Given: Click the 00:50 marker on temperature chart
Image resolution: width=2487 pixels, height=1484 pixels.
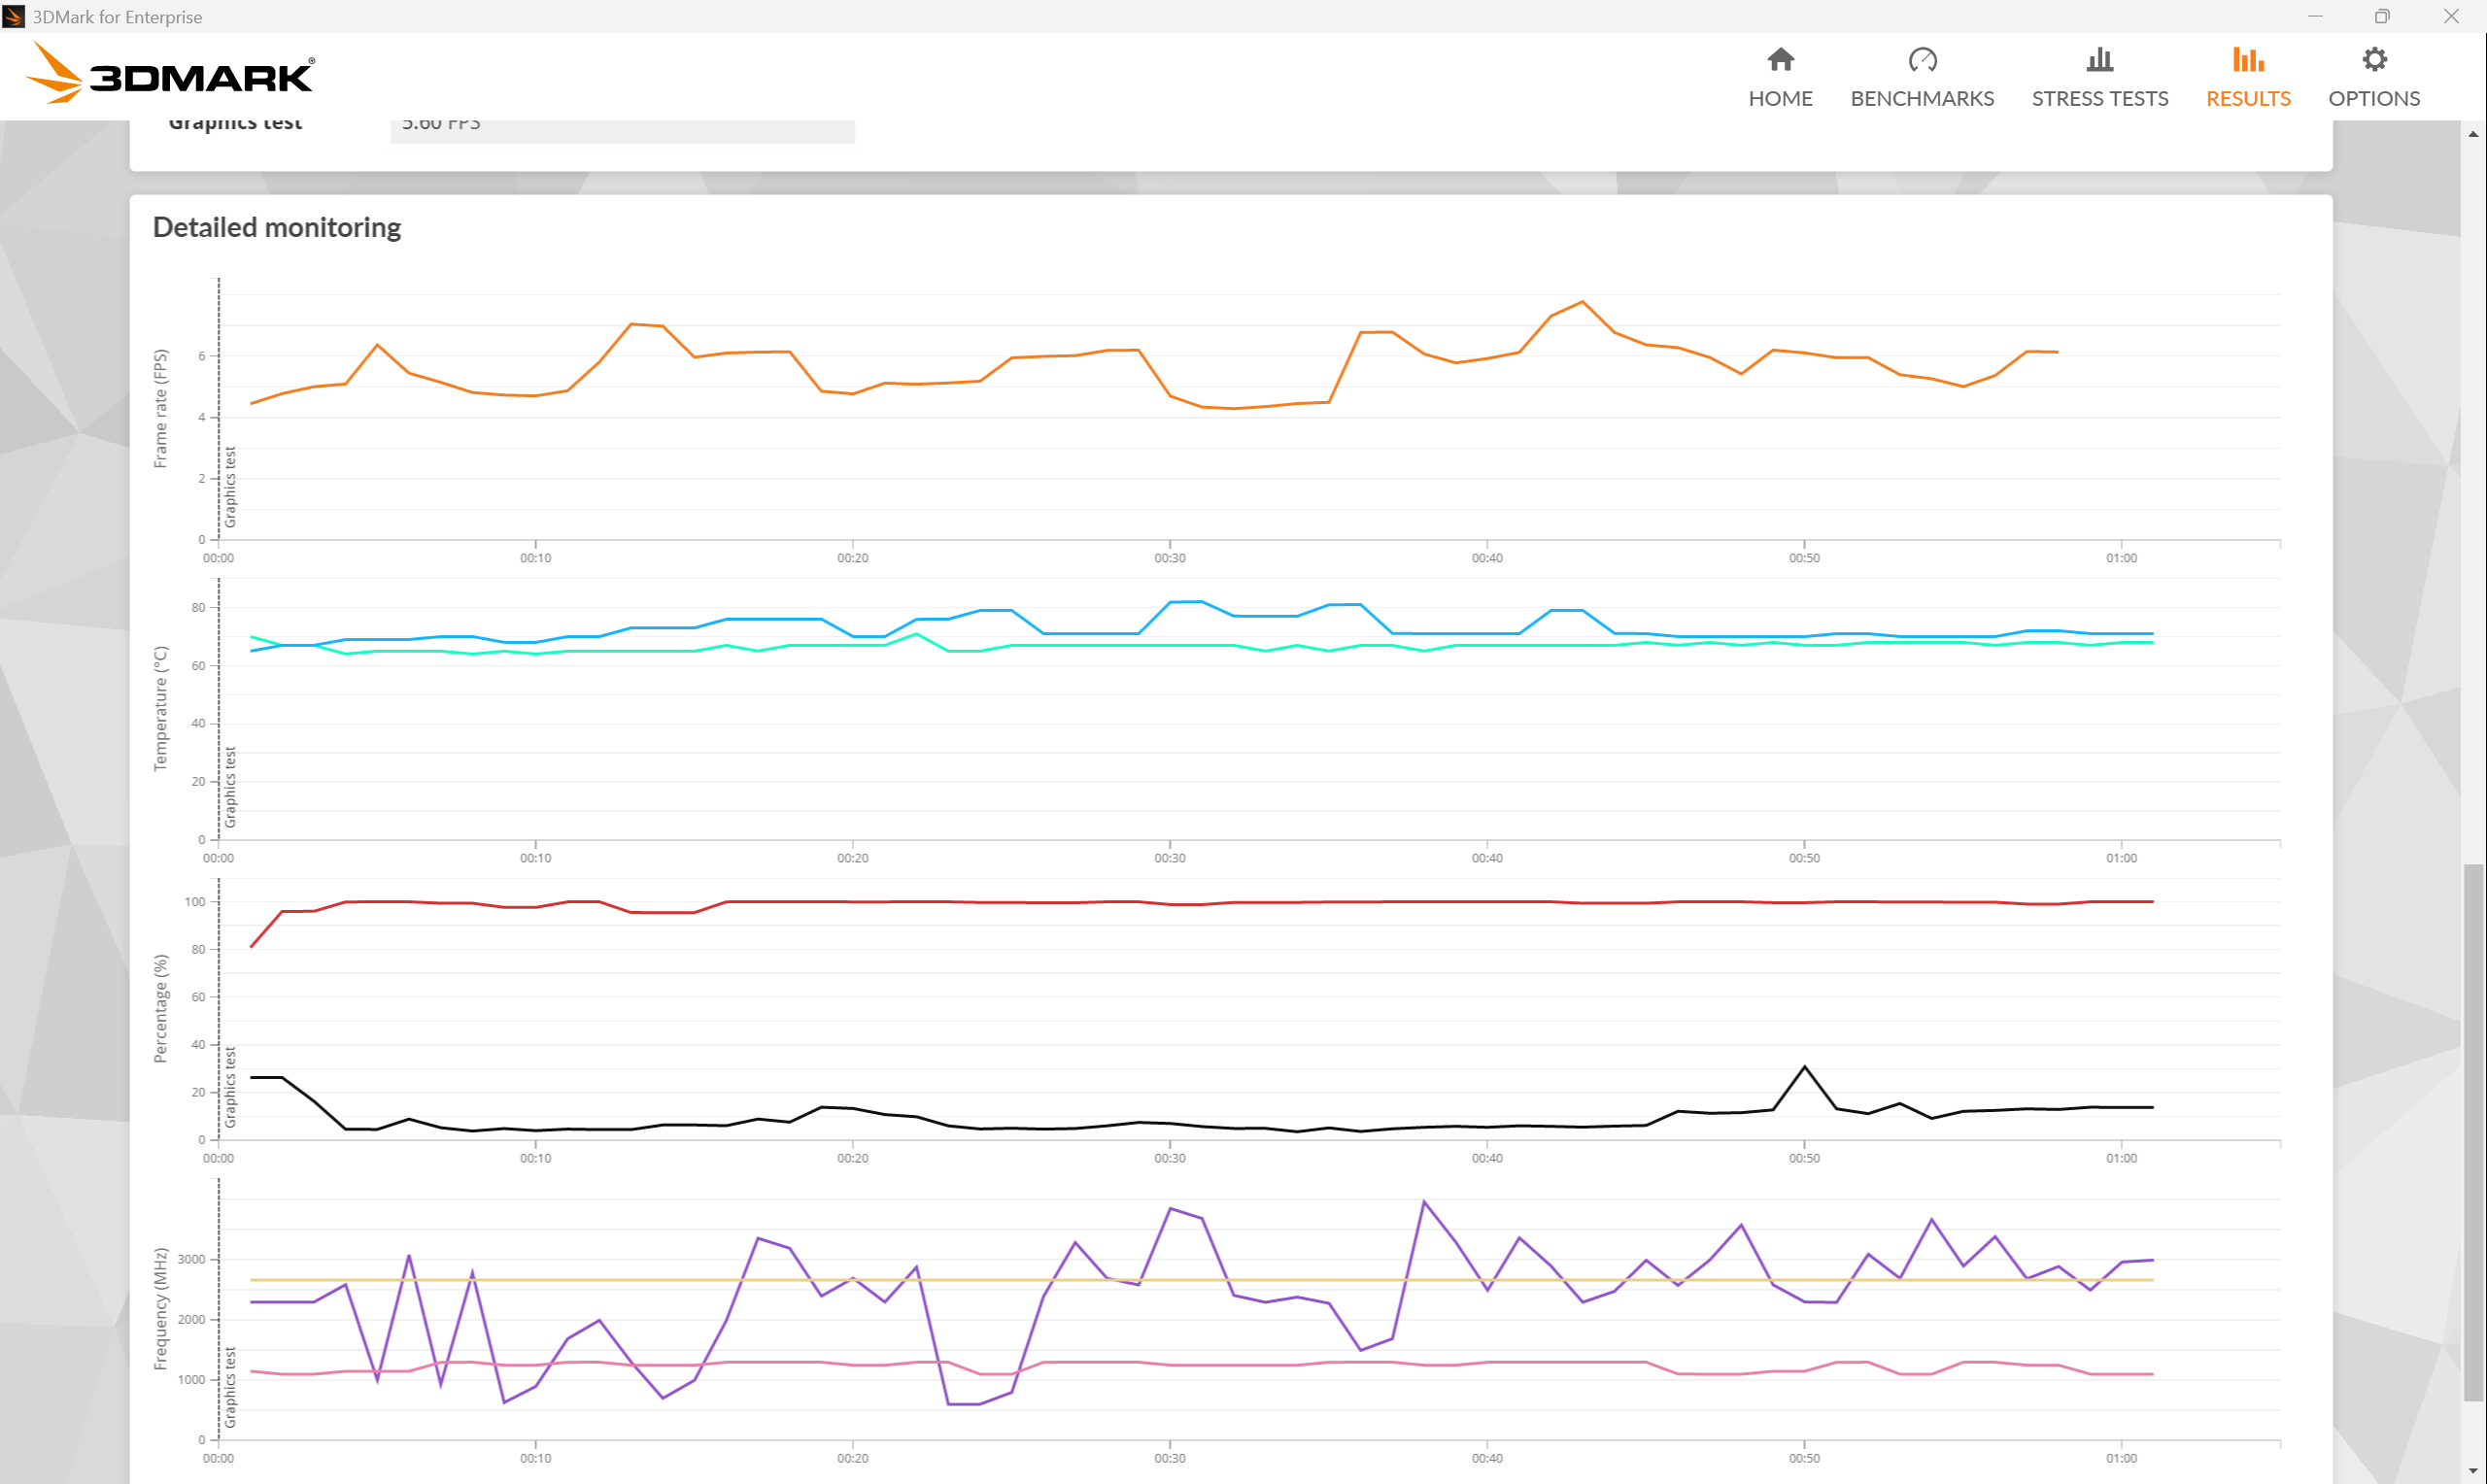Looking at the screenshot, I should click(1803, 858).
